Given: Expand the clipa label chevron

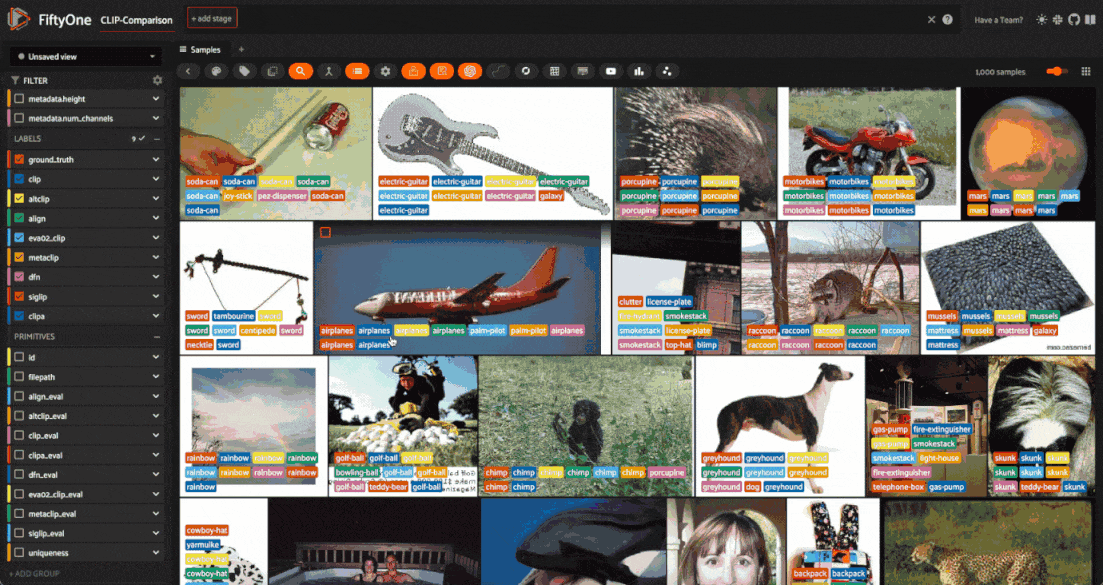Looking at the screenshot, I should click(x=155, y=316).
